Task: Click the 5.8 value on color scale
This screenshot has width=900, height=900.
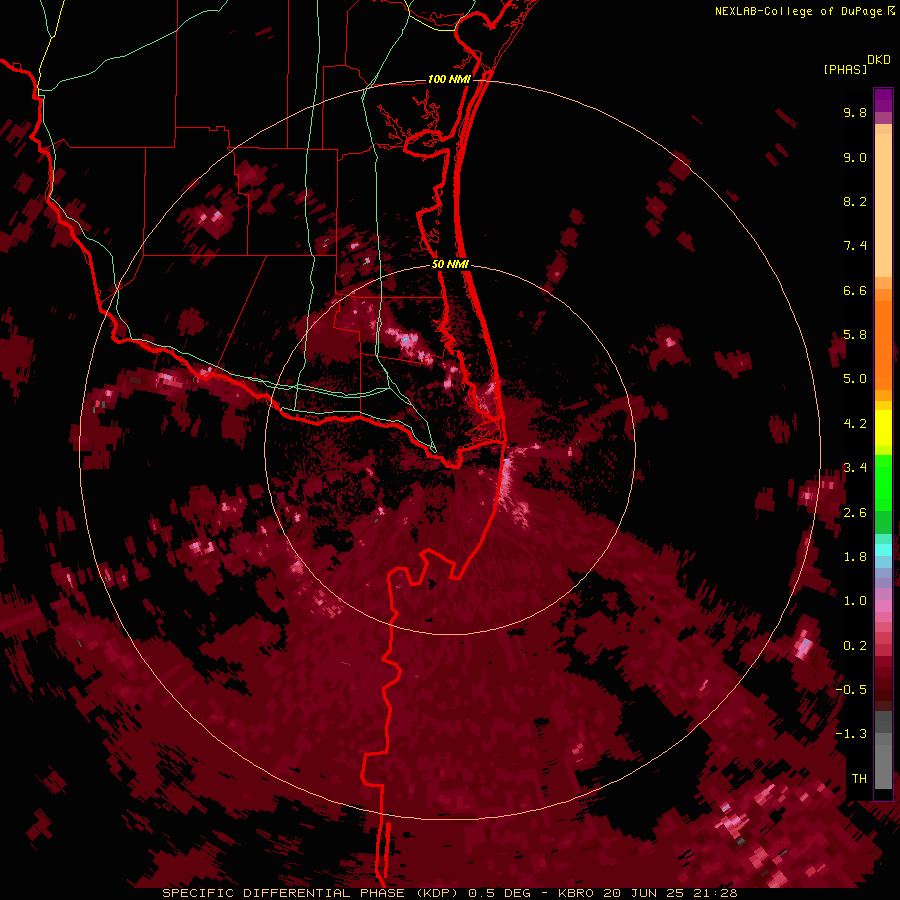Action: (x=855, y=335)
